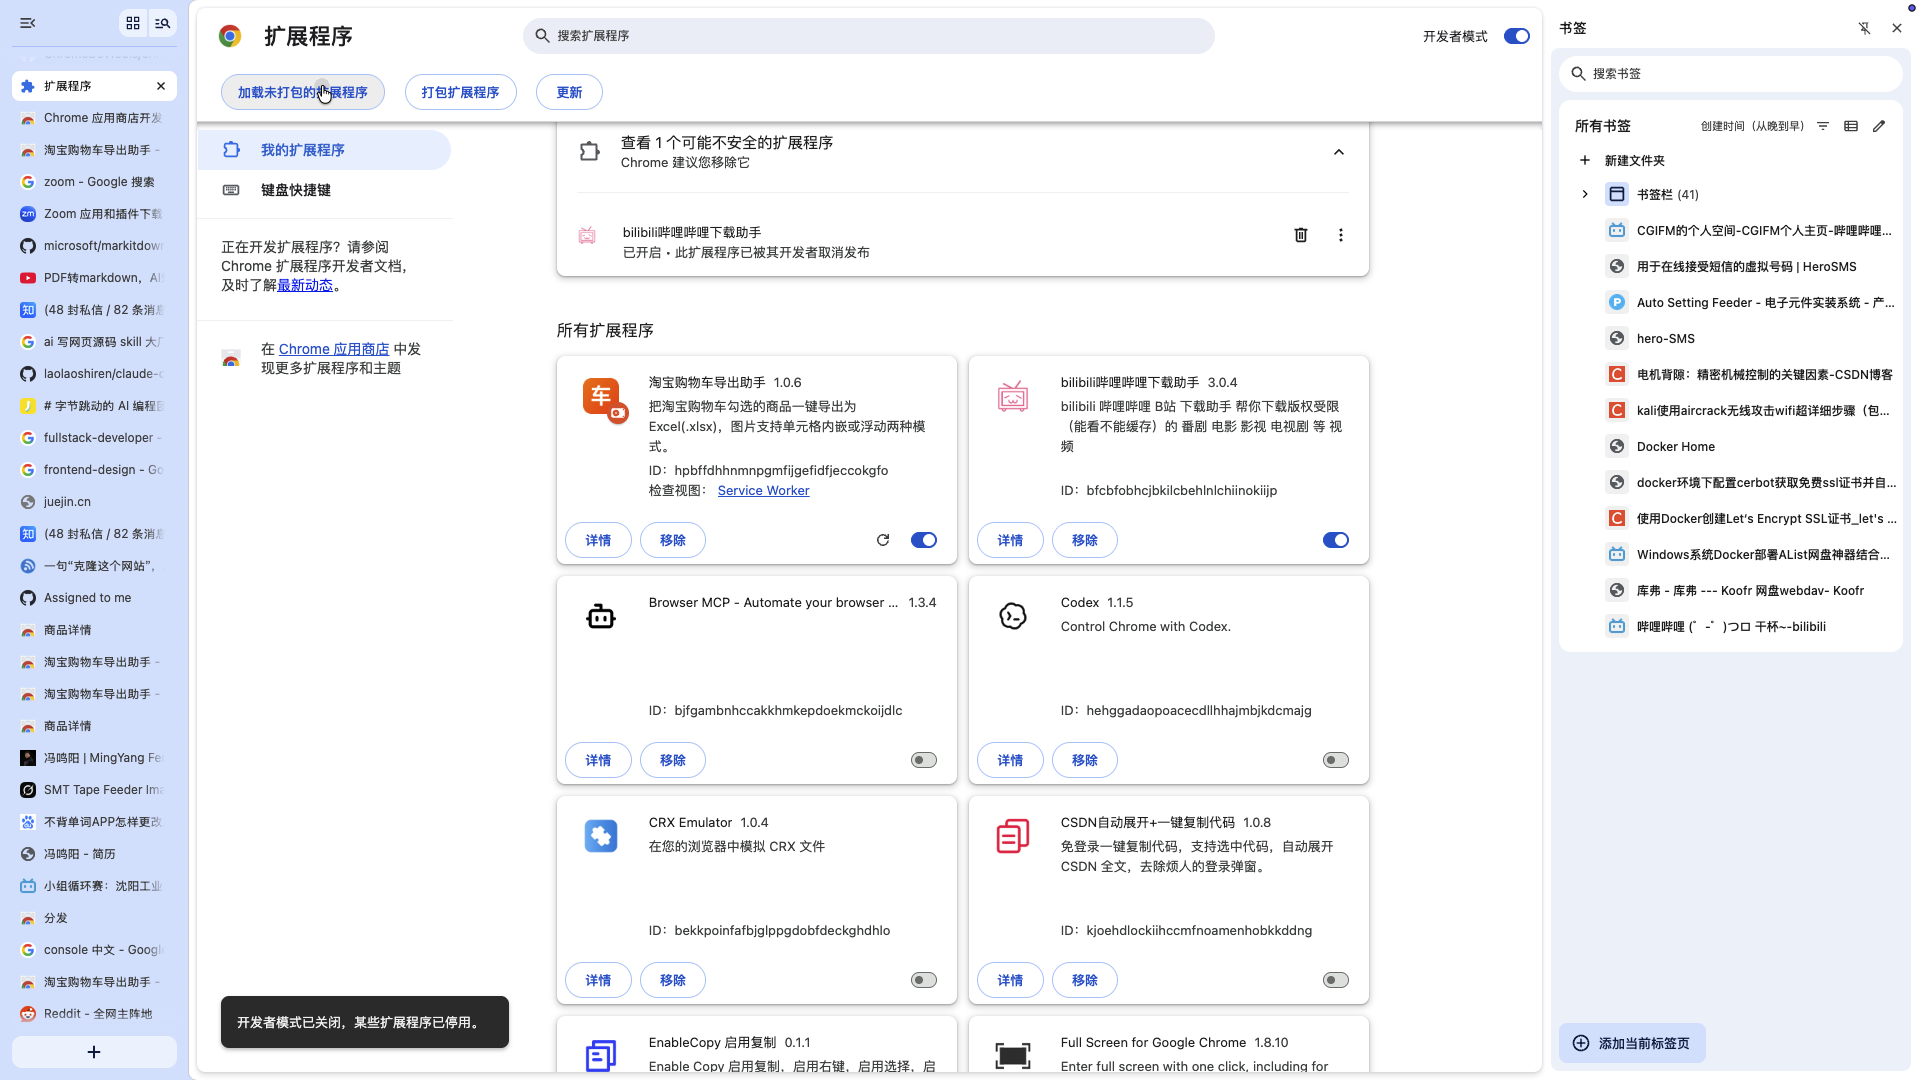Switch to SMT Tape Feeder tab
Viewport: 1920px width, 1080px height.
[x=94, y=790]
